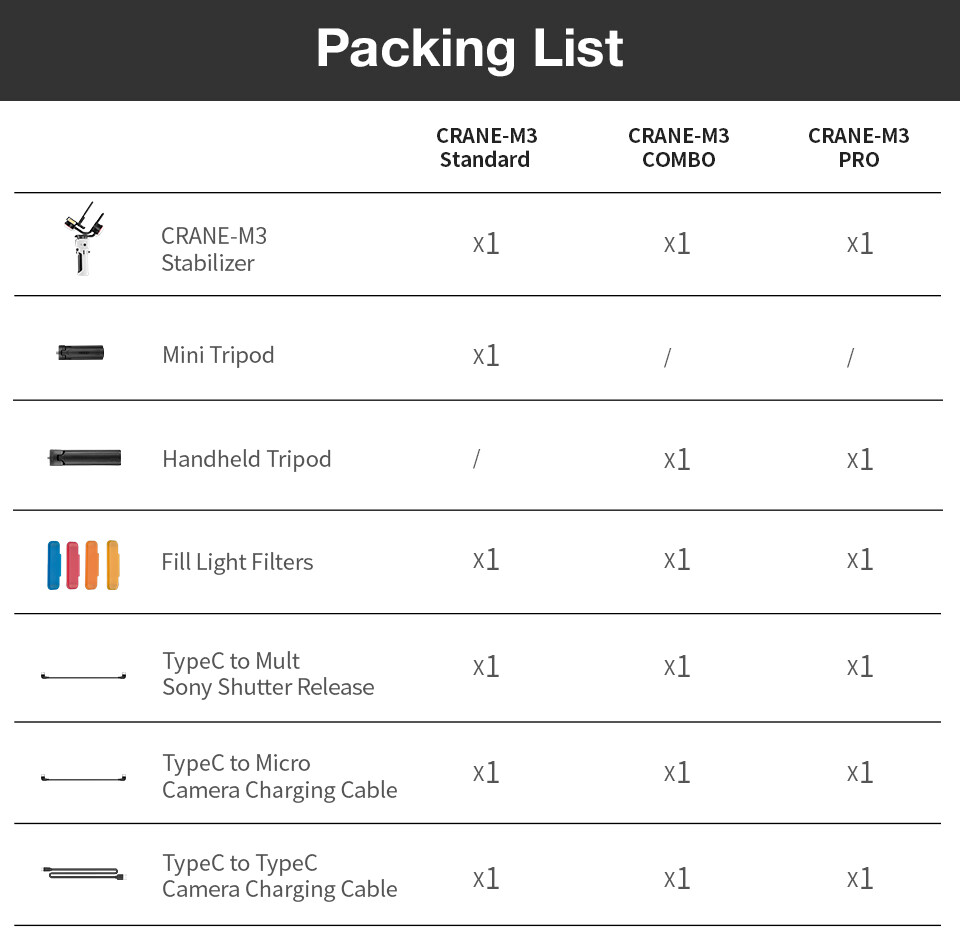Click the blue fill light filter
The image size is (960, 940).
point(54,565)
